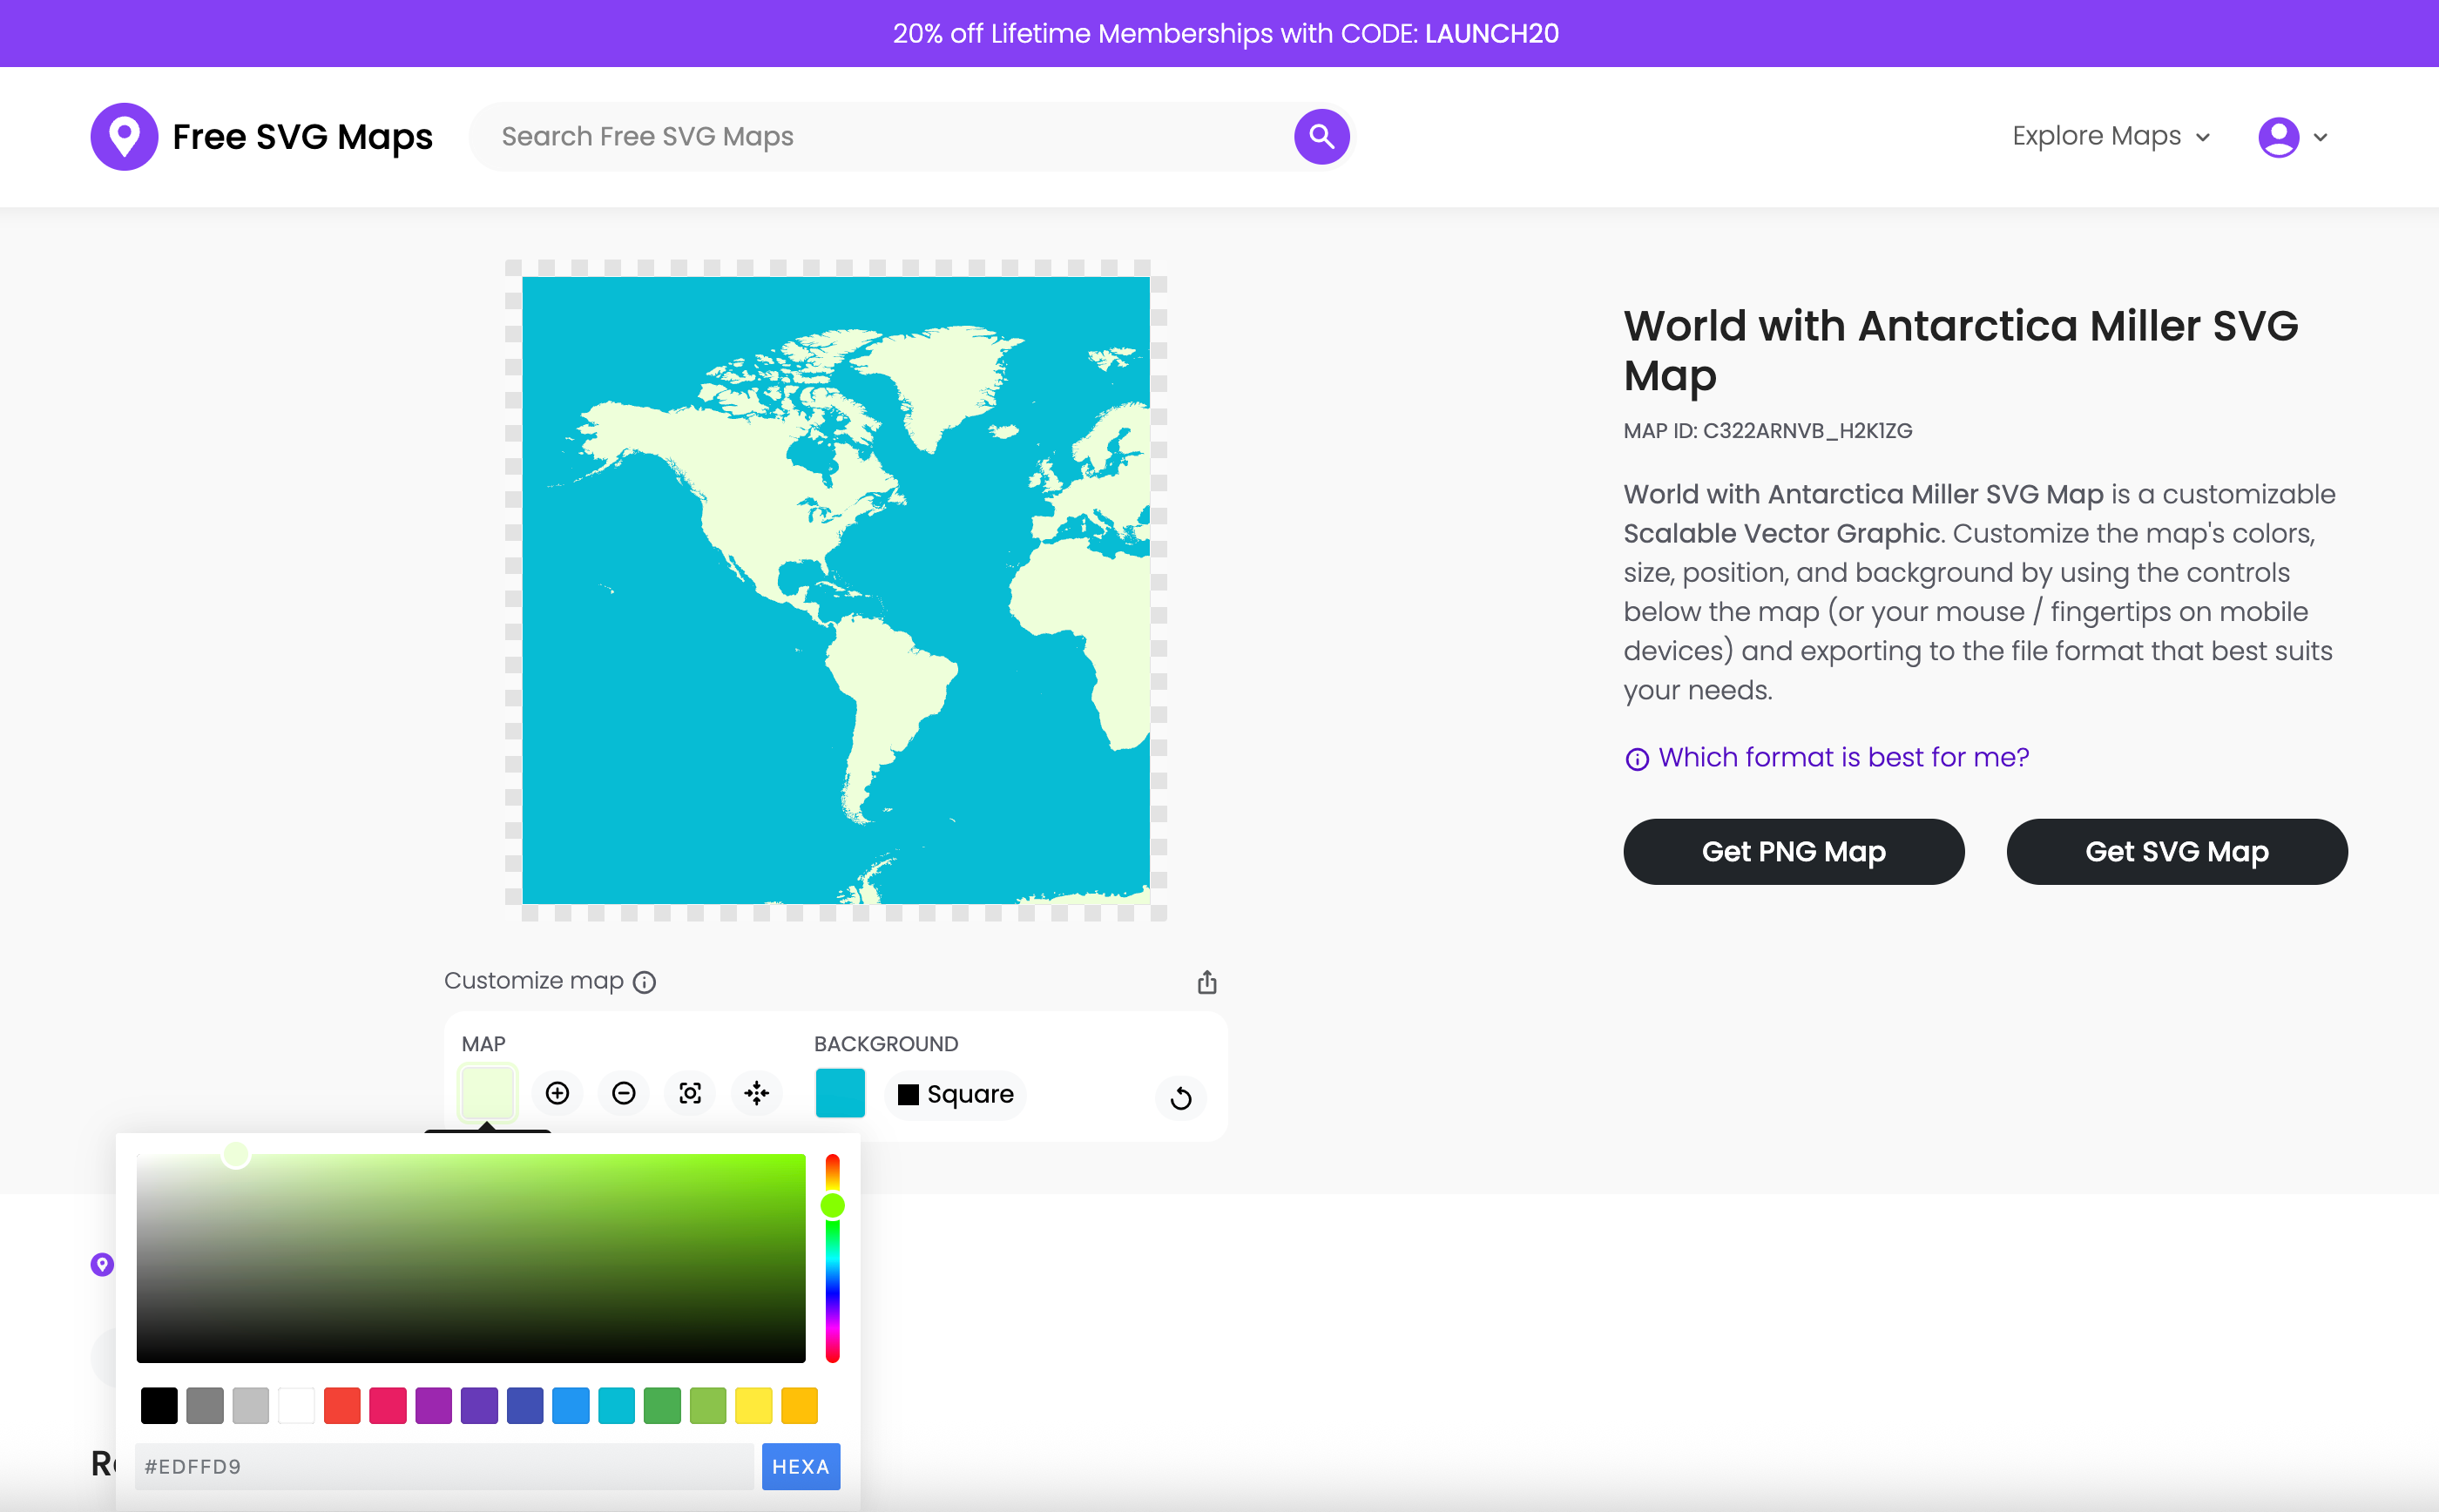Select the fit-to-frame map icon
Image resolution: width=2439 pixels, height=1512 pixels.
tap(690, 1093)
